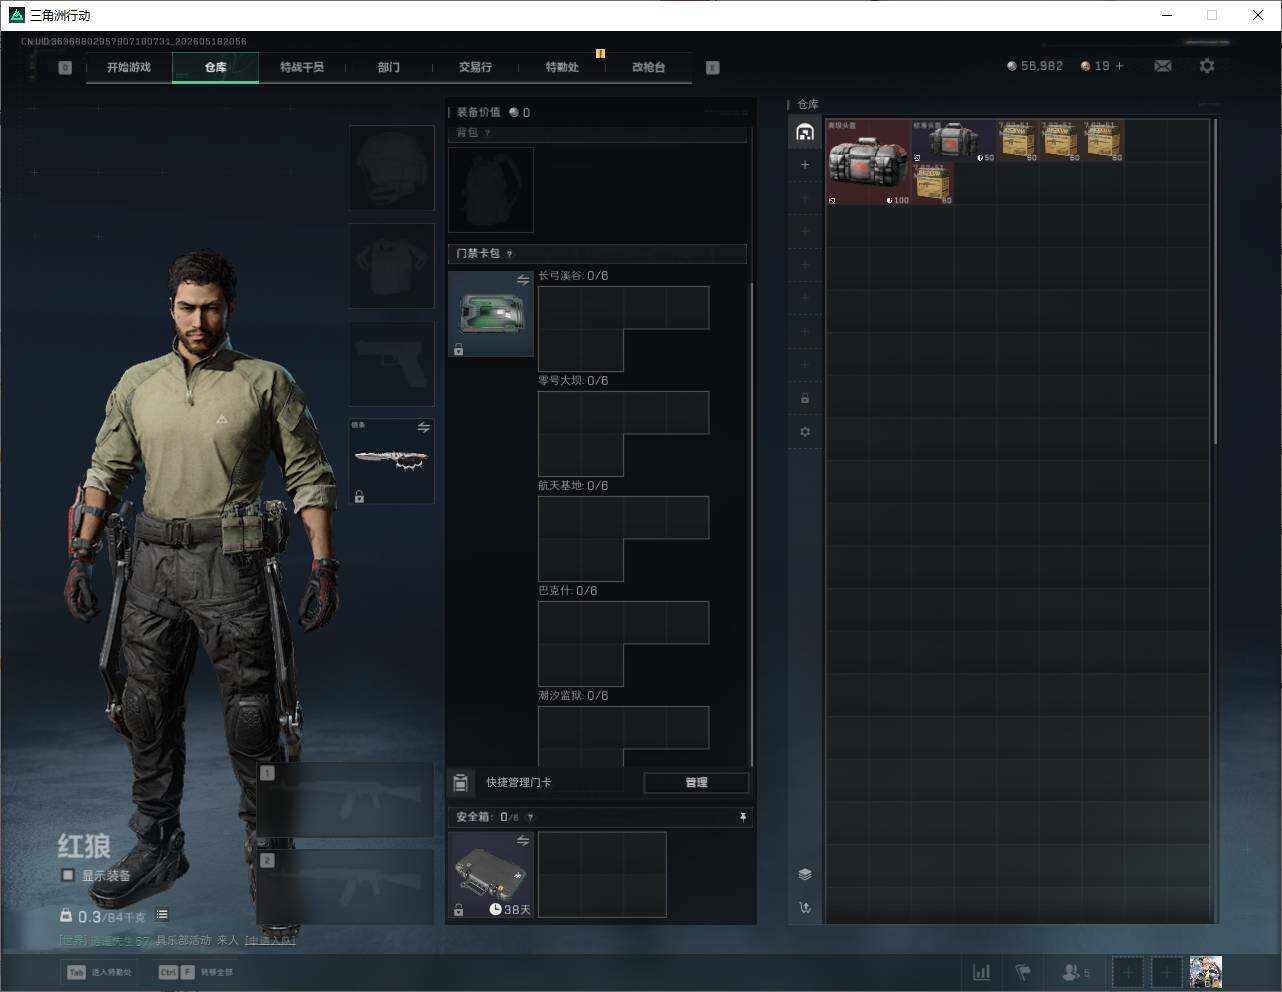The width and height of the screenshot is (1282, 992).
Task: Swap the keycard pack using arrows icon
Action: (x=522, y=281)
